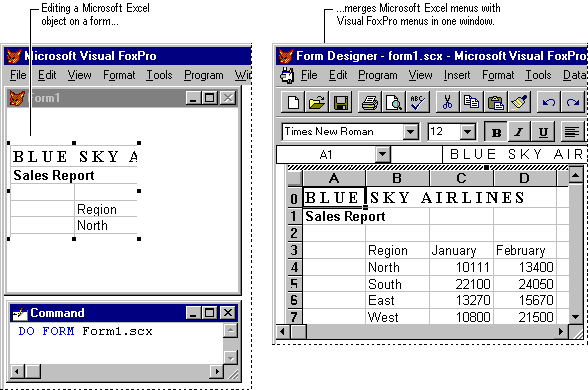
Task: Open Insert menu in Form Designer window
Action: pos(457,75)
